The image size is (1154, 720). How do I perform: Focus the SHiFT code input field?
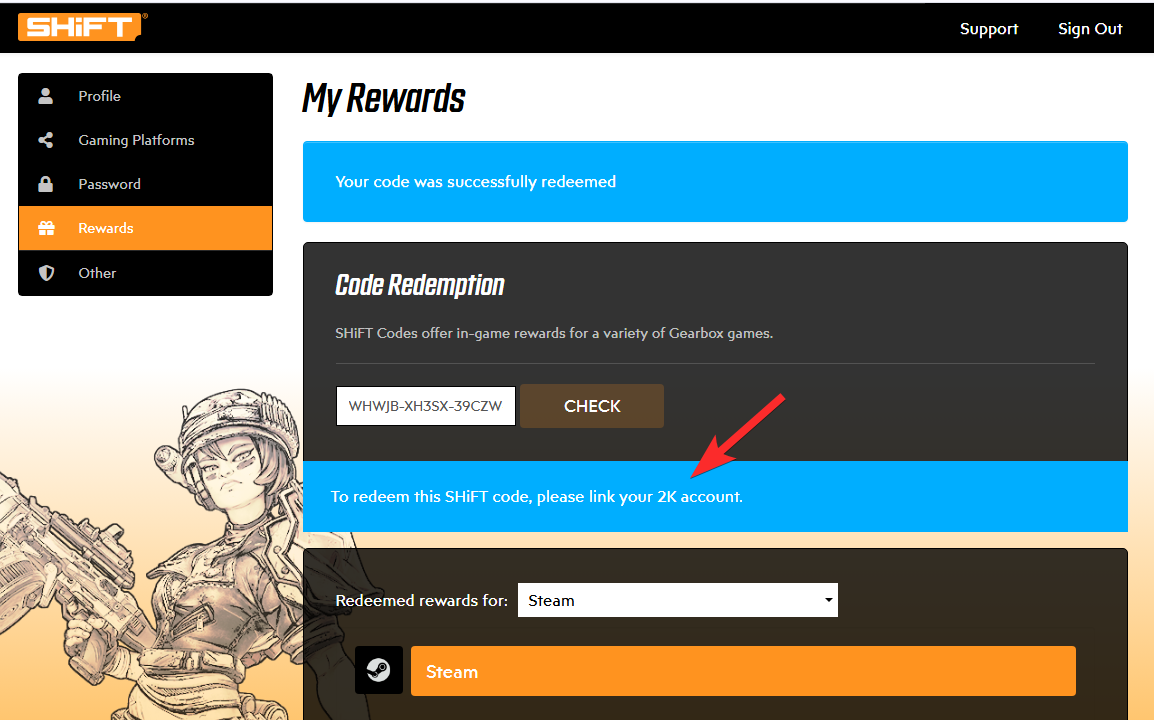coord(425,406)
